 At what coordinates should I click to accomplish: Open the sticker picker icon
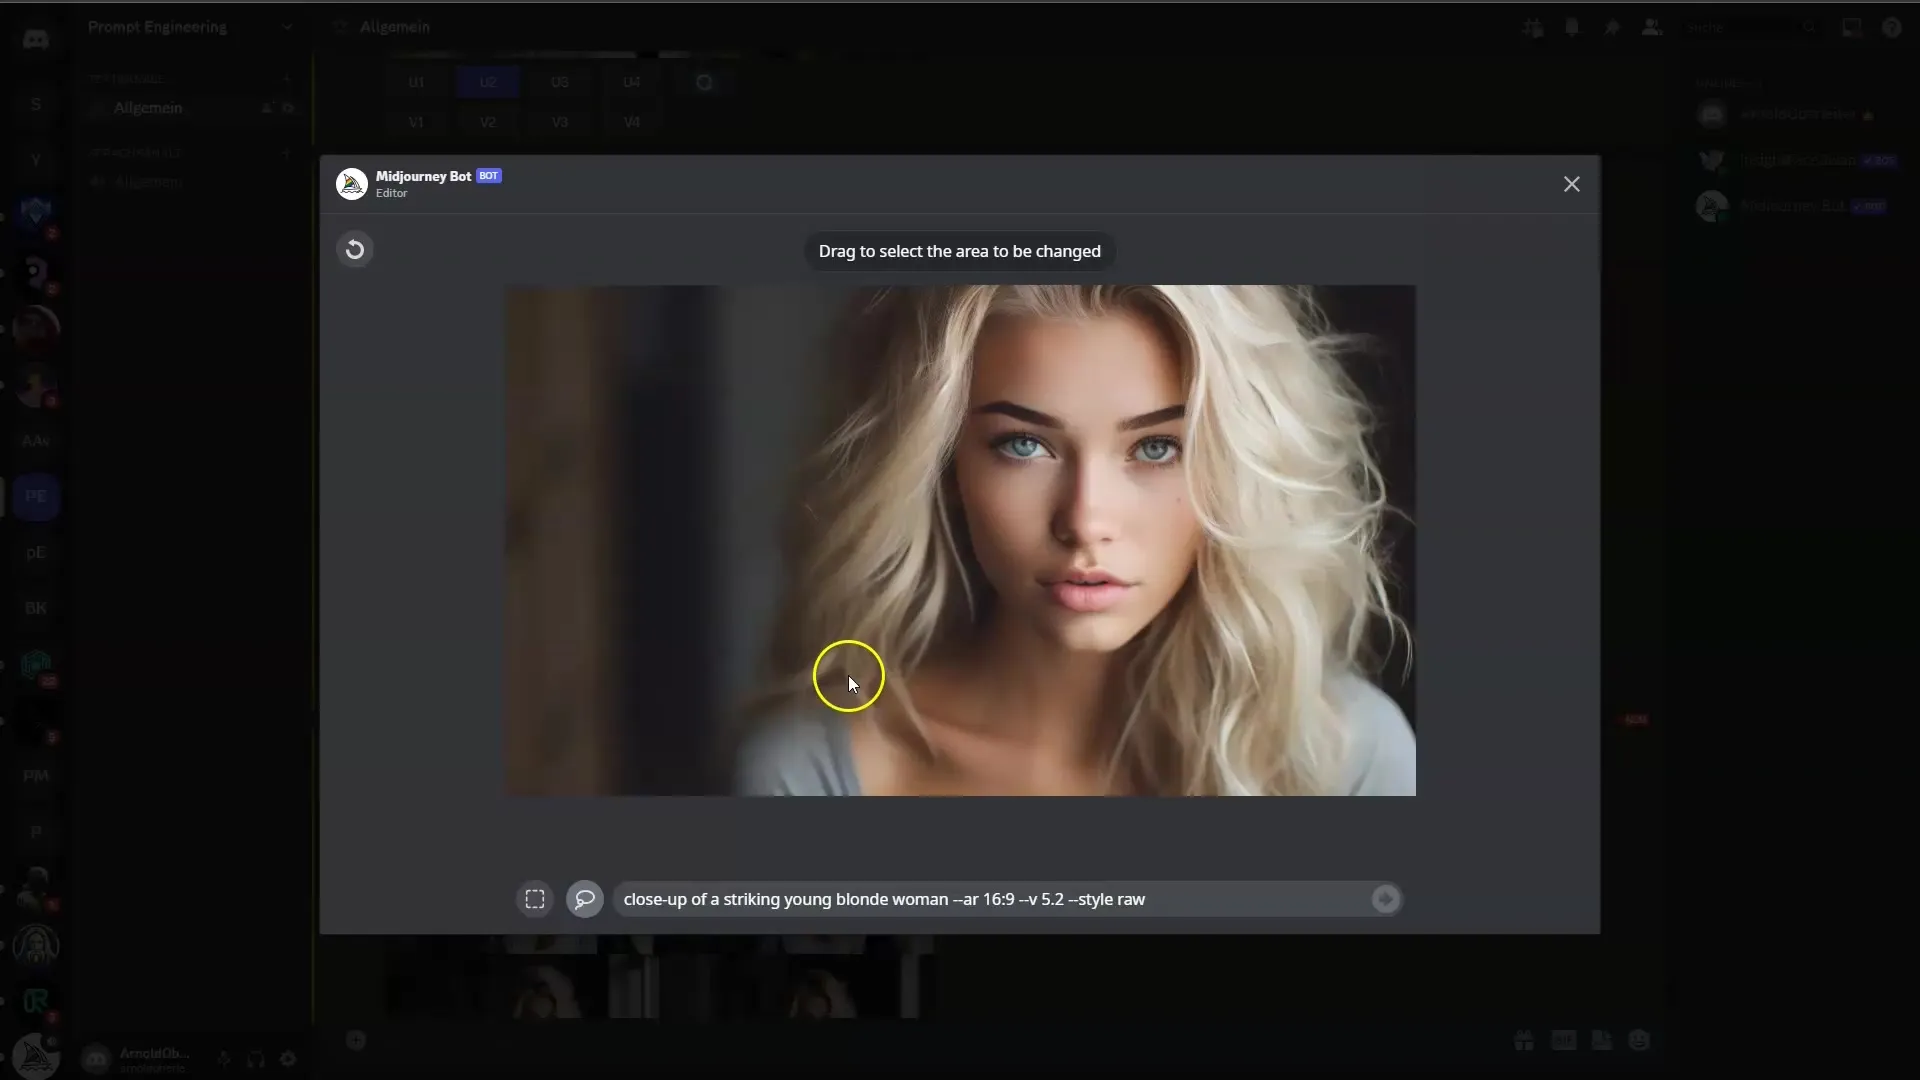coord(1601,1040)
